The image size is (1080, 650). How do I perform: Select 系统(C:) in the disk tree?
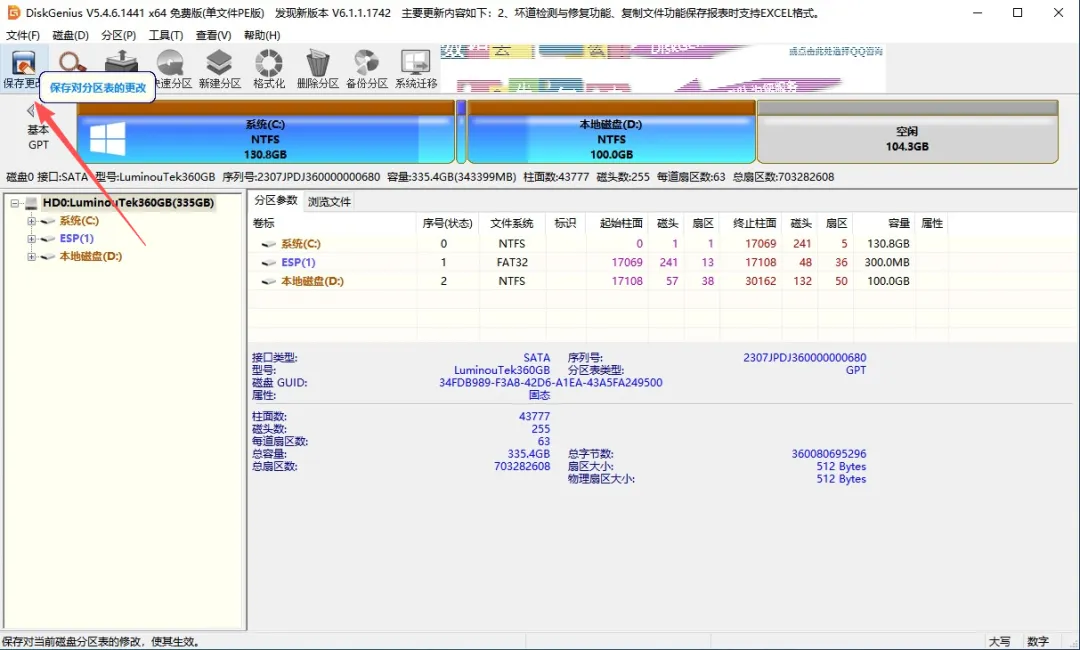(x=79, y=221)
